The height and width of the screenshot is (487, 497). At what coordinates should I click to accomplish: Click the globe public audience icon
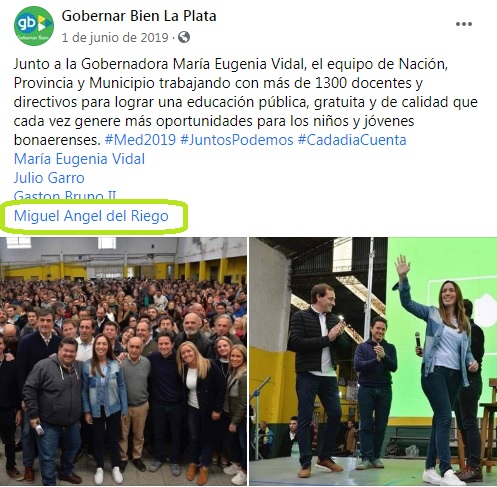pyautogui.click(x=184, y=37)
